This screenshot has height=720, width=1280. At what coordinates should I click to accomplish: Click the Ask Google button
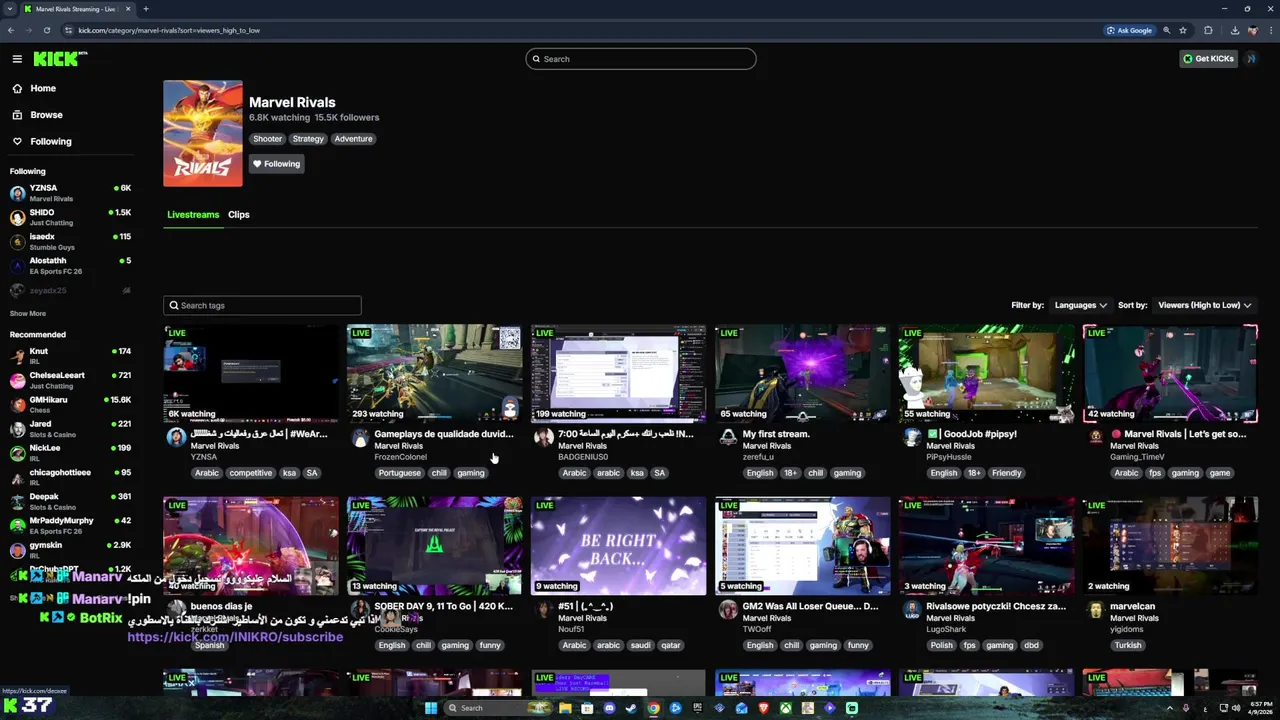(1129, 30)
